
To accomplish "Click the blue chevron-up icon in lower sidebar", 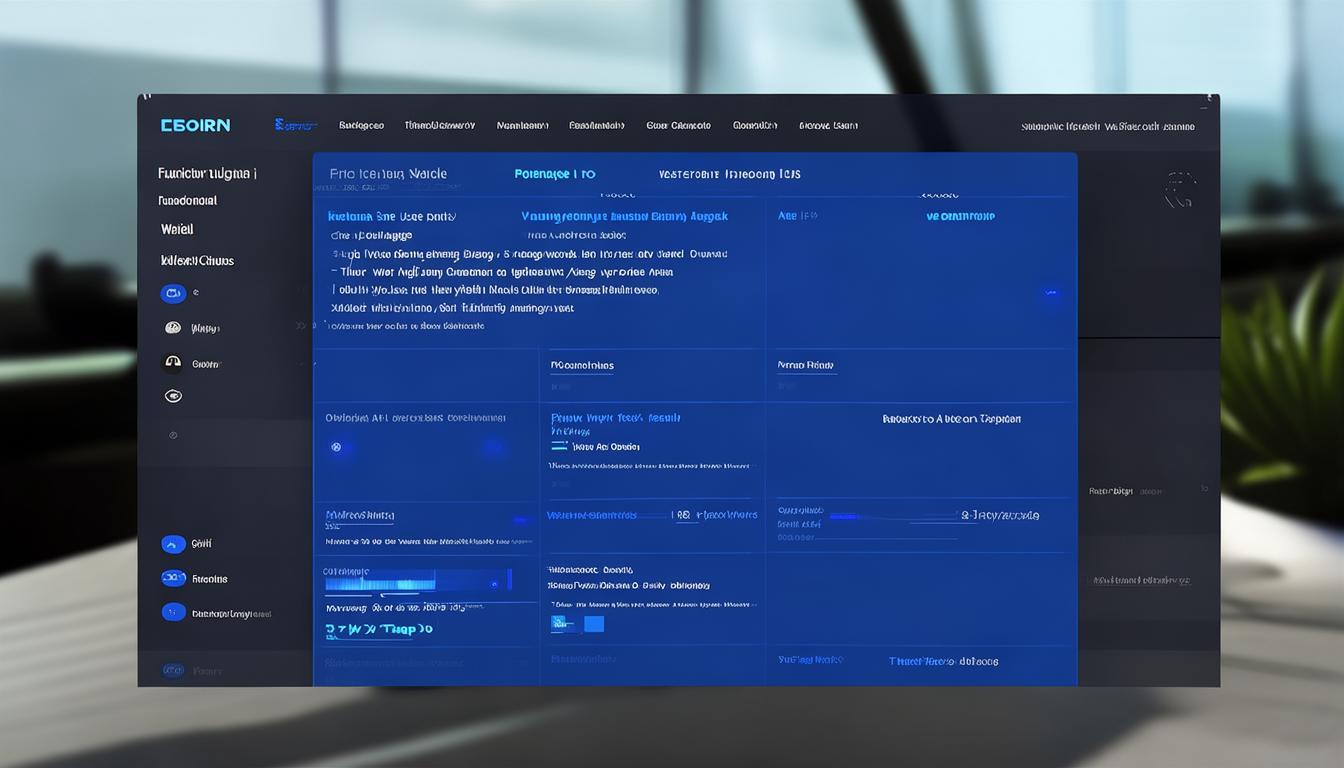I will [x=173, y=544].
